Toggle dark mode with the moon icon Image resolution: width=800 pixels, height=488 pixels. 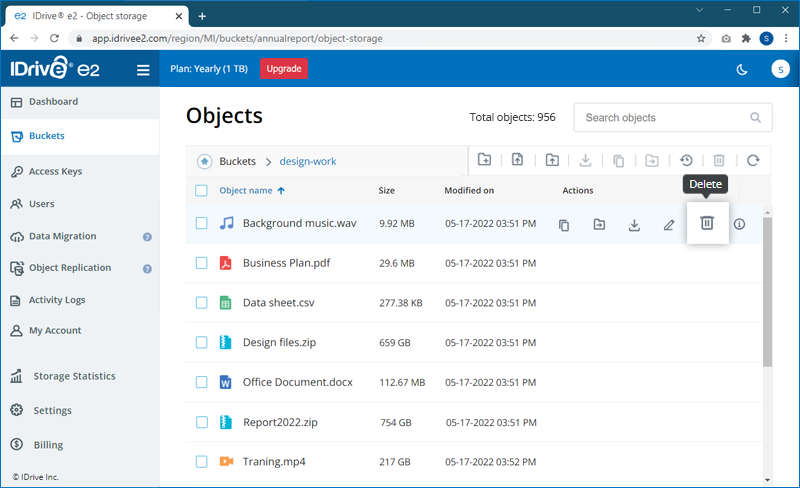click(742, 69)
